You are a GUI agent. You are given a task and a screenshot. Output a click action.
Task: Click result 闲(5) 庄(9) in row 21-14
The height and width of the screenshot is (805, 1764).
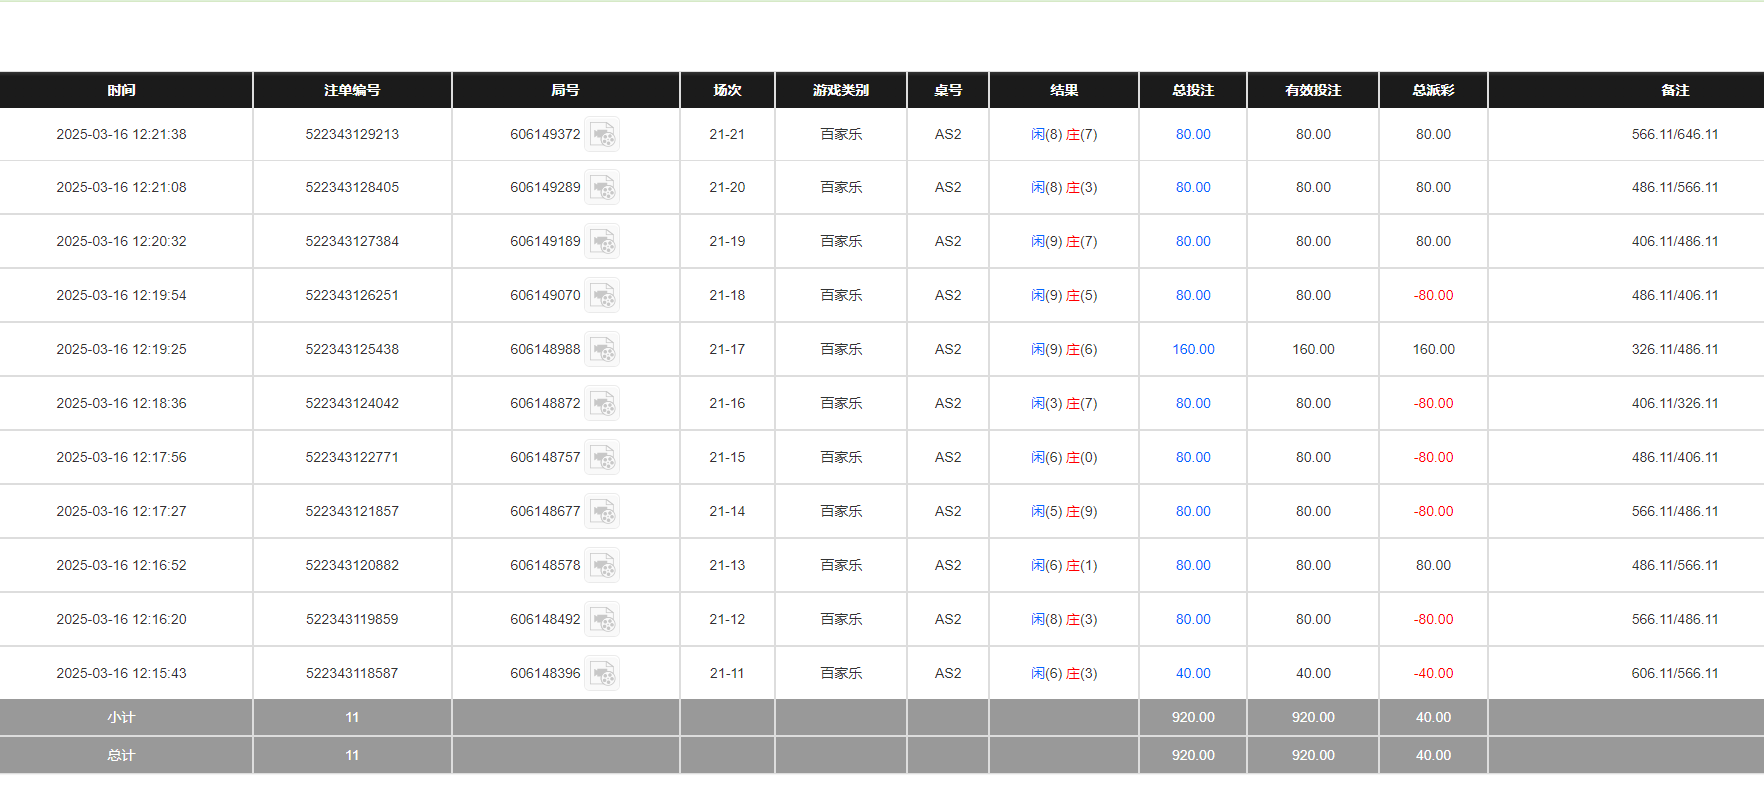1064,511
